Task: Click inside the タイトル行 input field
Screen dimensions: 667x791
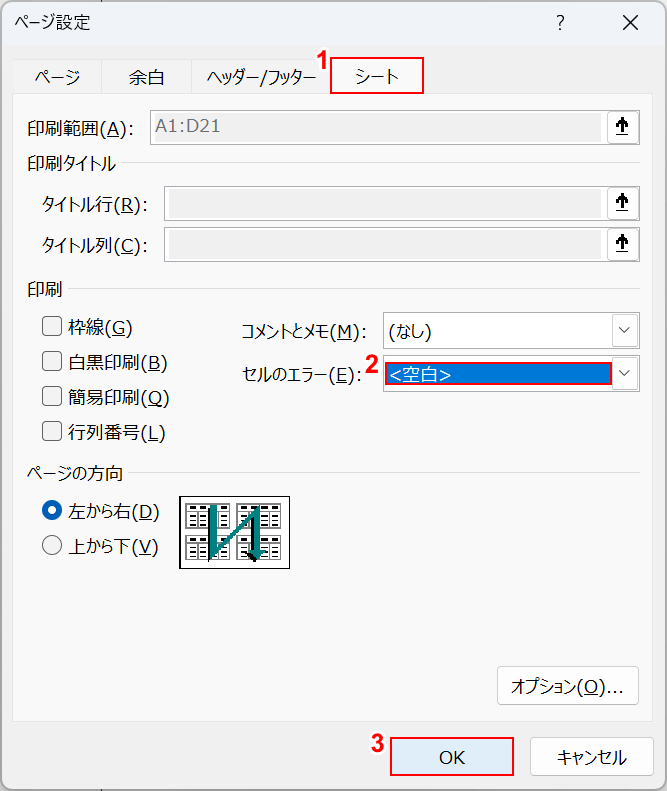Action: pos(385,204)
